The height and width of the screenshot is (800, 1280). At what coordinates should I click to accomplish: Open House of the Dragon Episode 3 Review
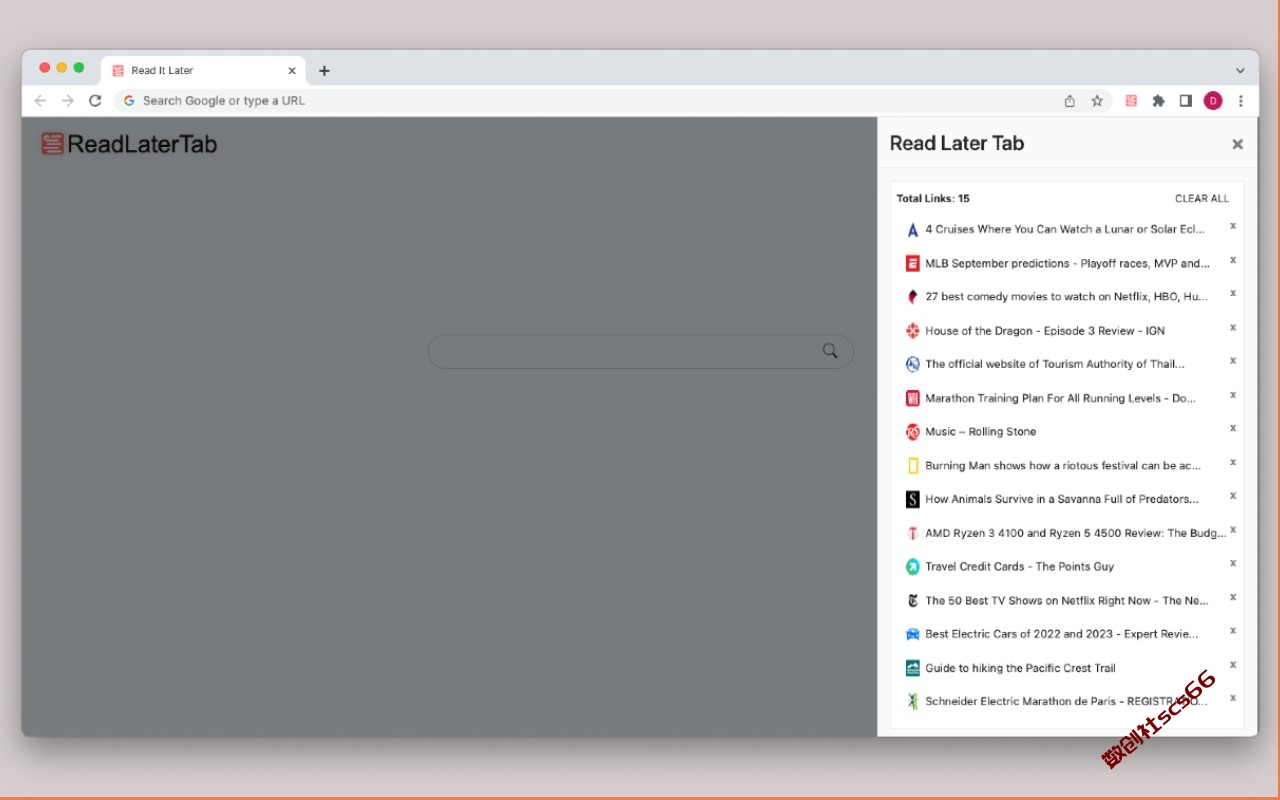[1045, 331]
